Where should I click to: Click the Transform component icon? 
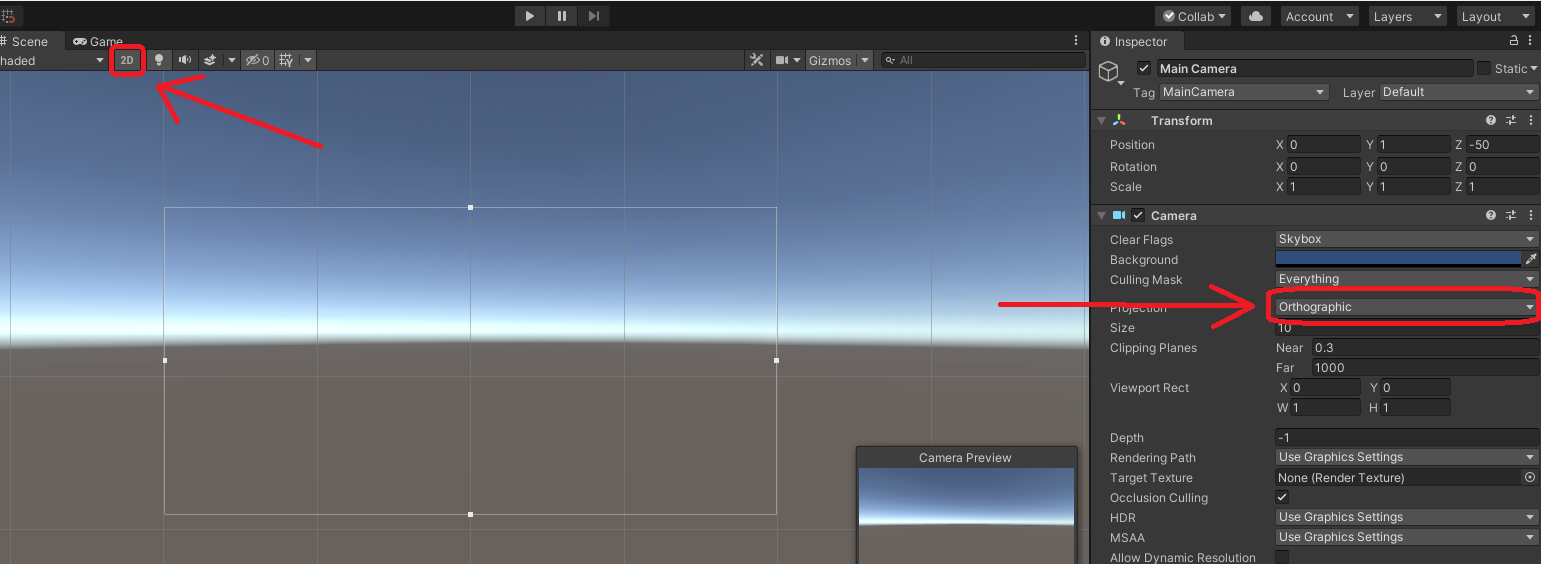[x=1119, y=120]
